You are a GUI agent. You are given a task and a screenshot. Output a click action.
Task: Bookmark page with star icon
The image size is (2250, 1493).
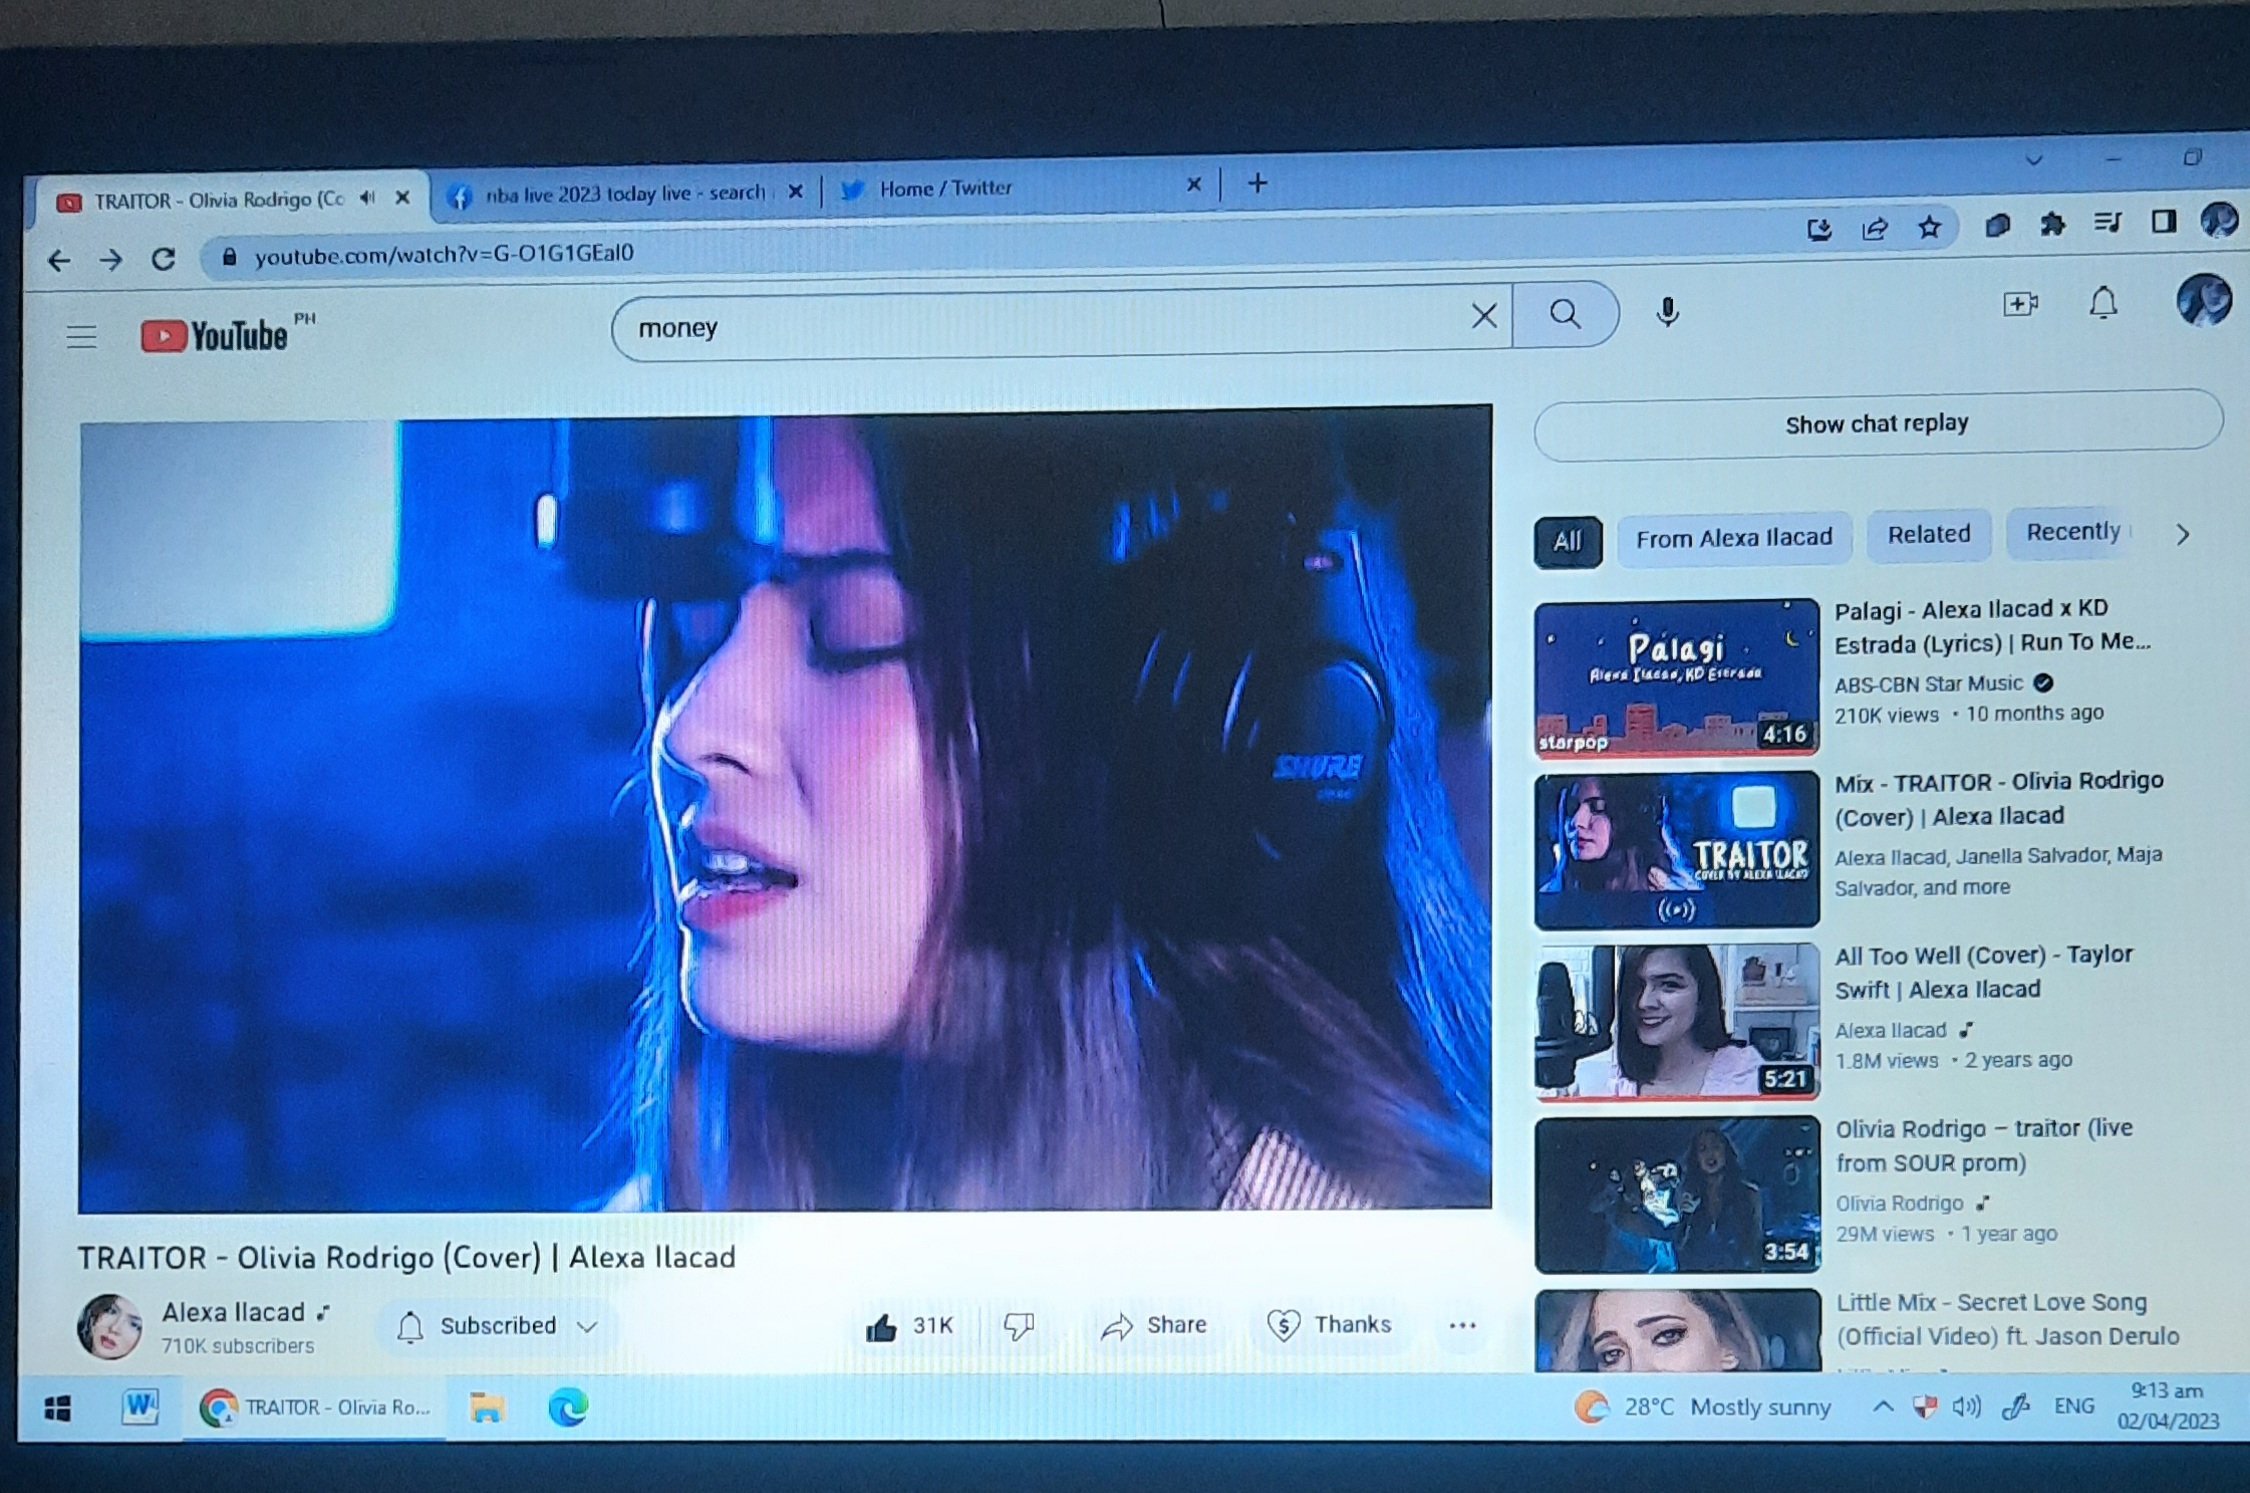point(1930,227)
